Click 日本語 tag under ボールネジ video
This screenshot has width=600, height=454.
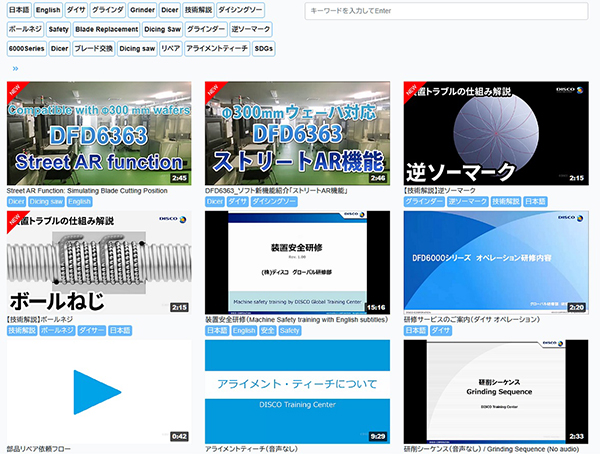pyautogui.click(x=120, y=330)
